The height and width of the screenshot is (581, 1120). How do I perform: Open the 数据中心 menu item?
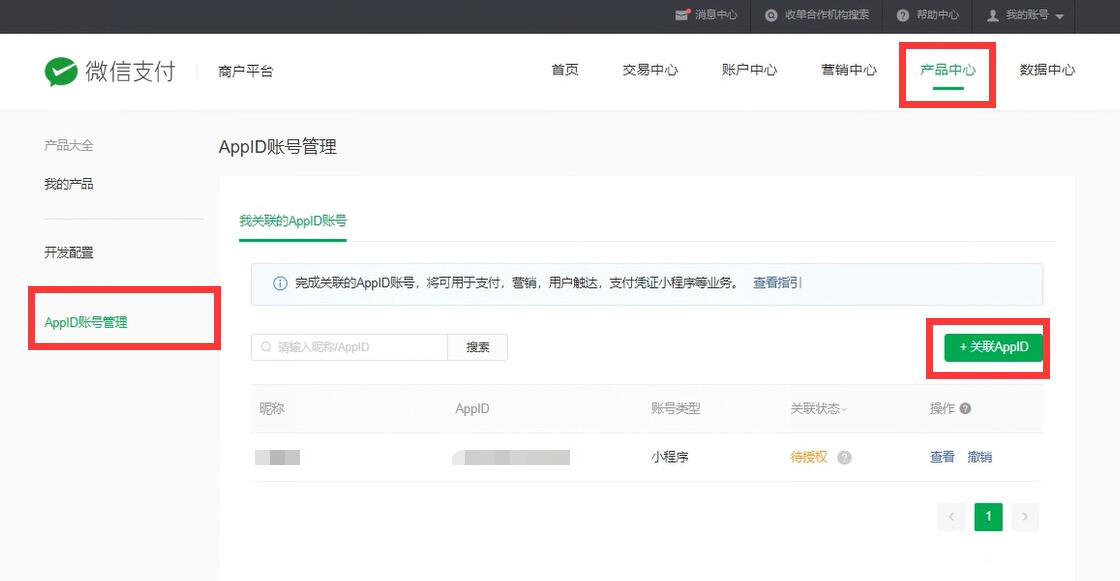point(1047,70)
